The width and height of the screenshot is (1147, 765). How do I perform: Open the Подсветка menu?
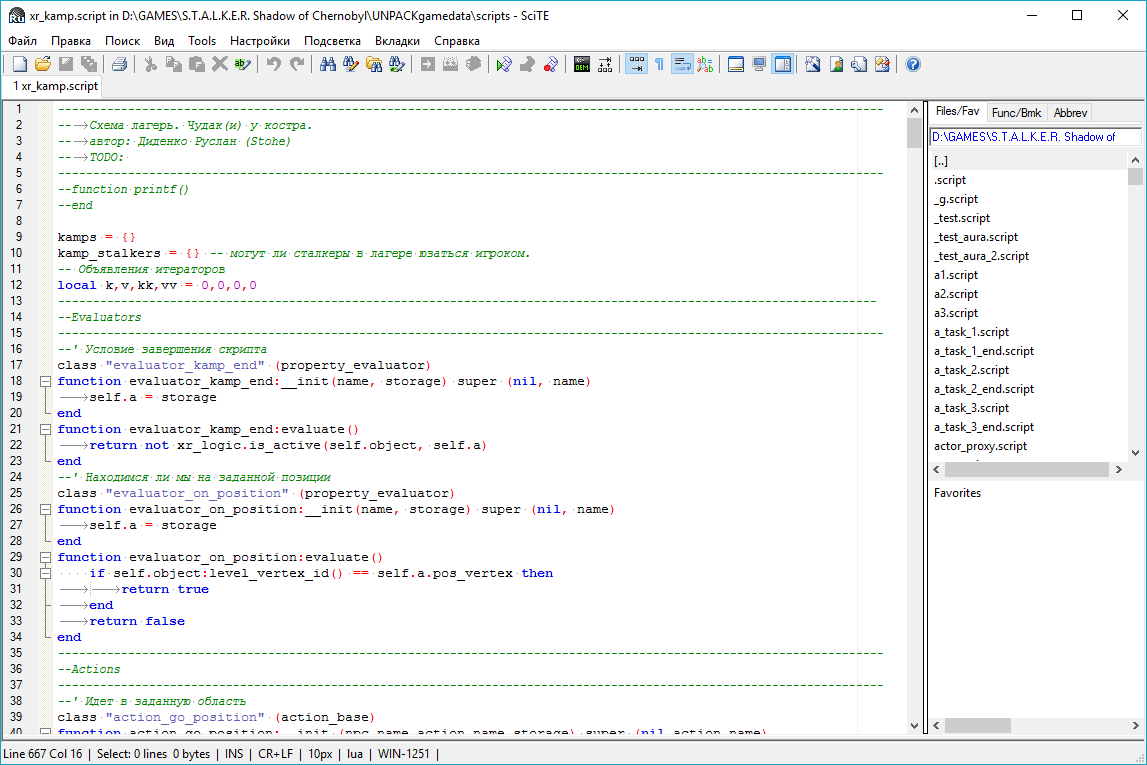click(x=332, y=41)
